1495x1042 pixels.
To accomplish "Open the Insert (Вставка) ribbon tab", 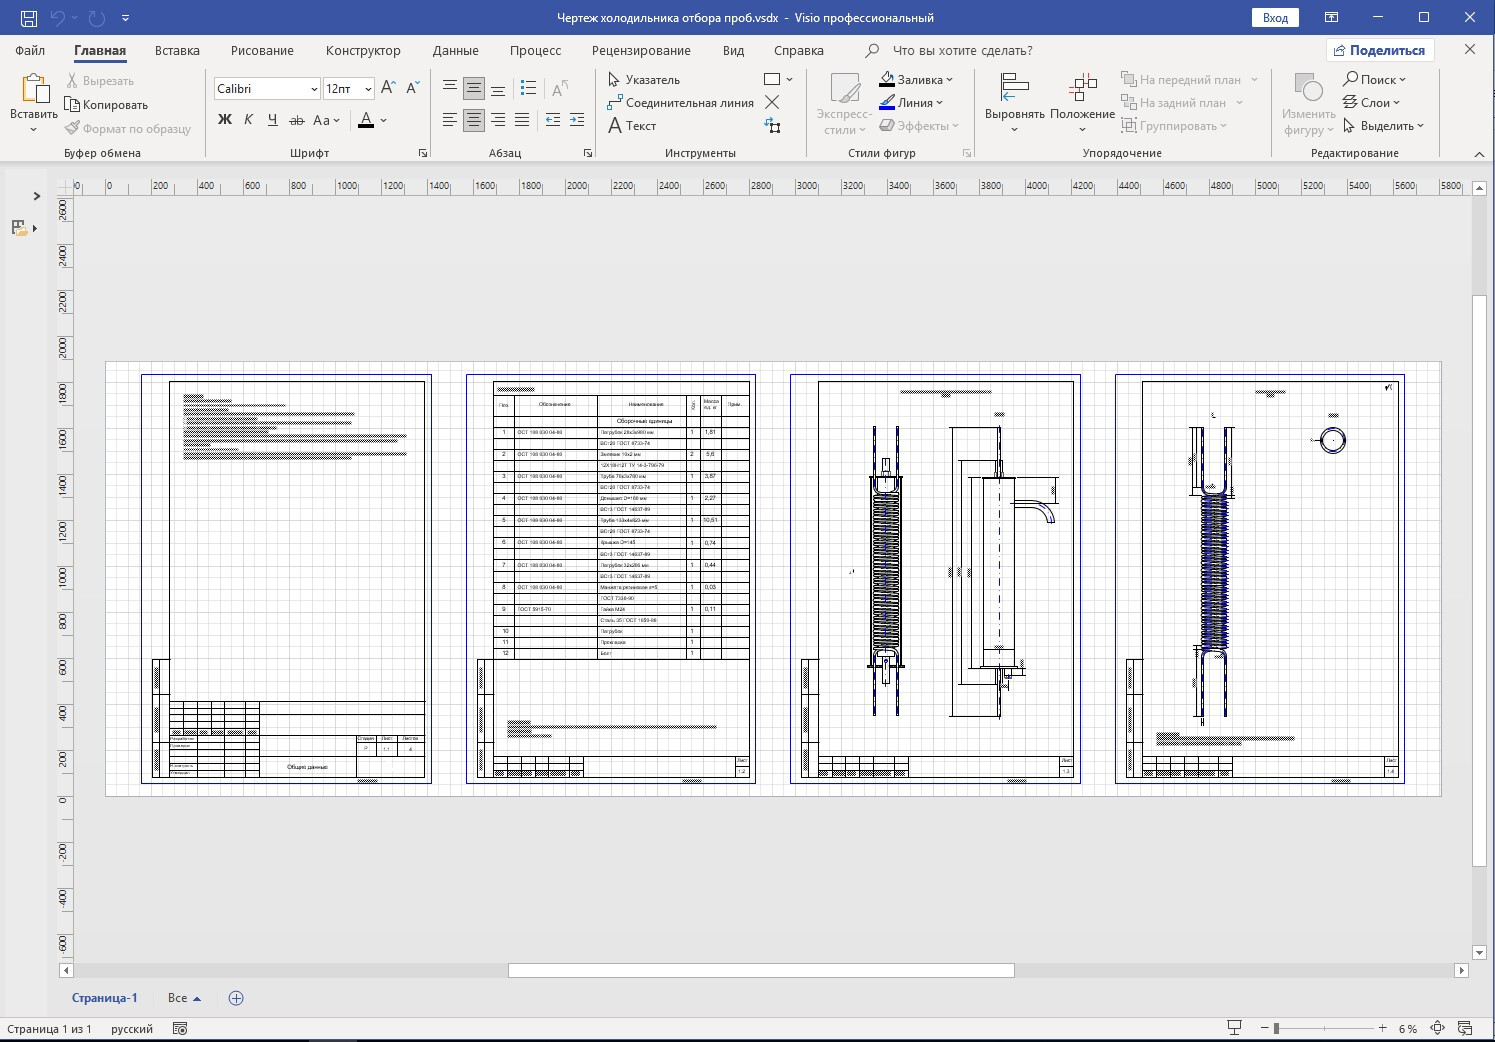I will tap(177, 50).
